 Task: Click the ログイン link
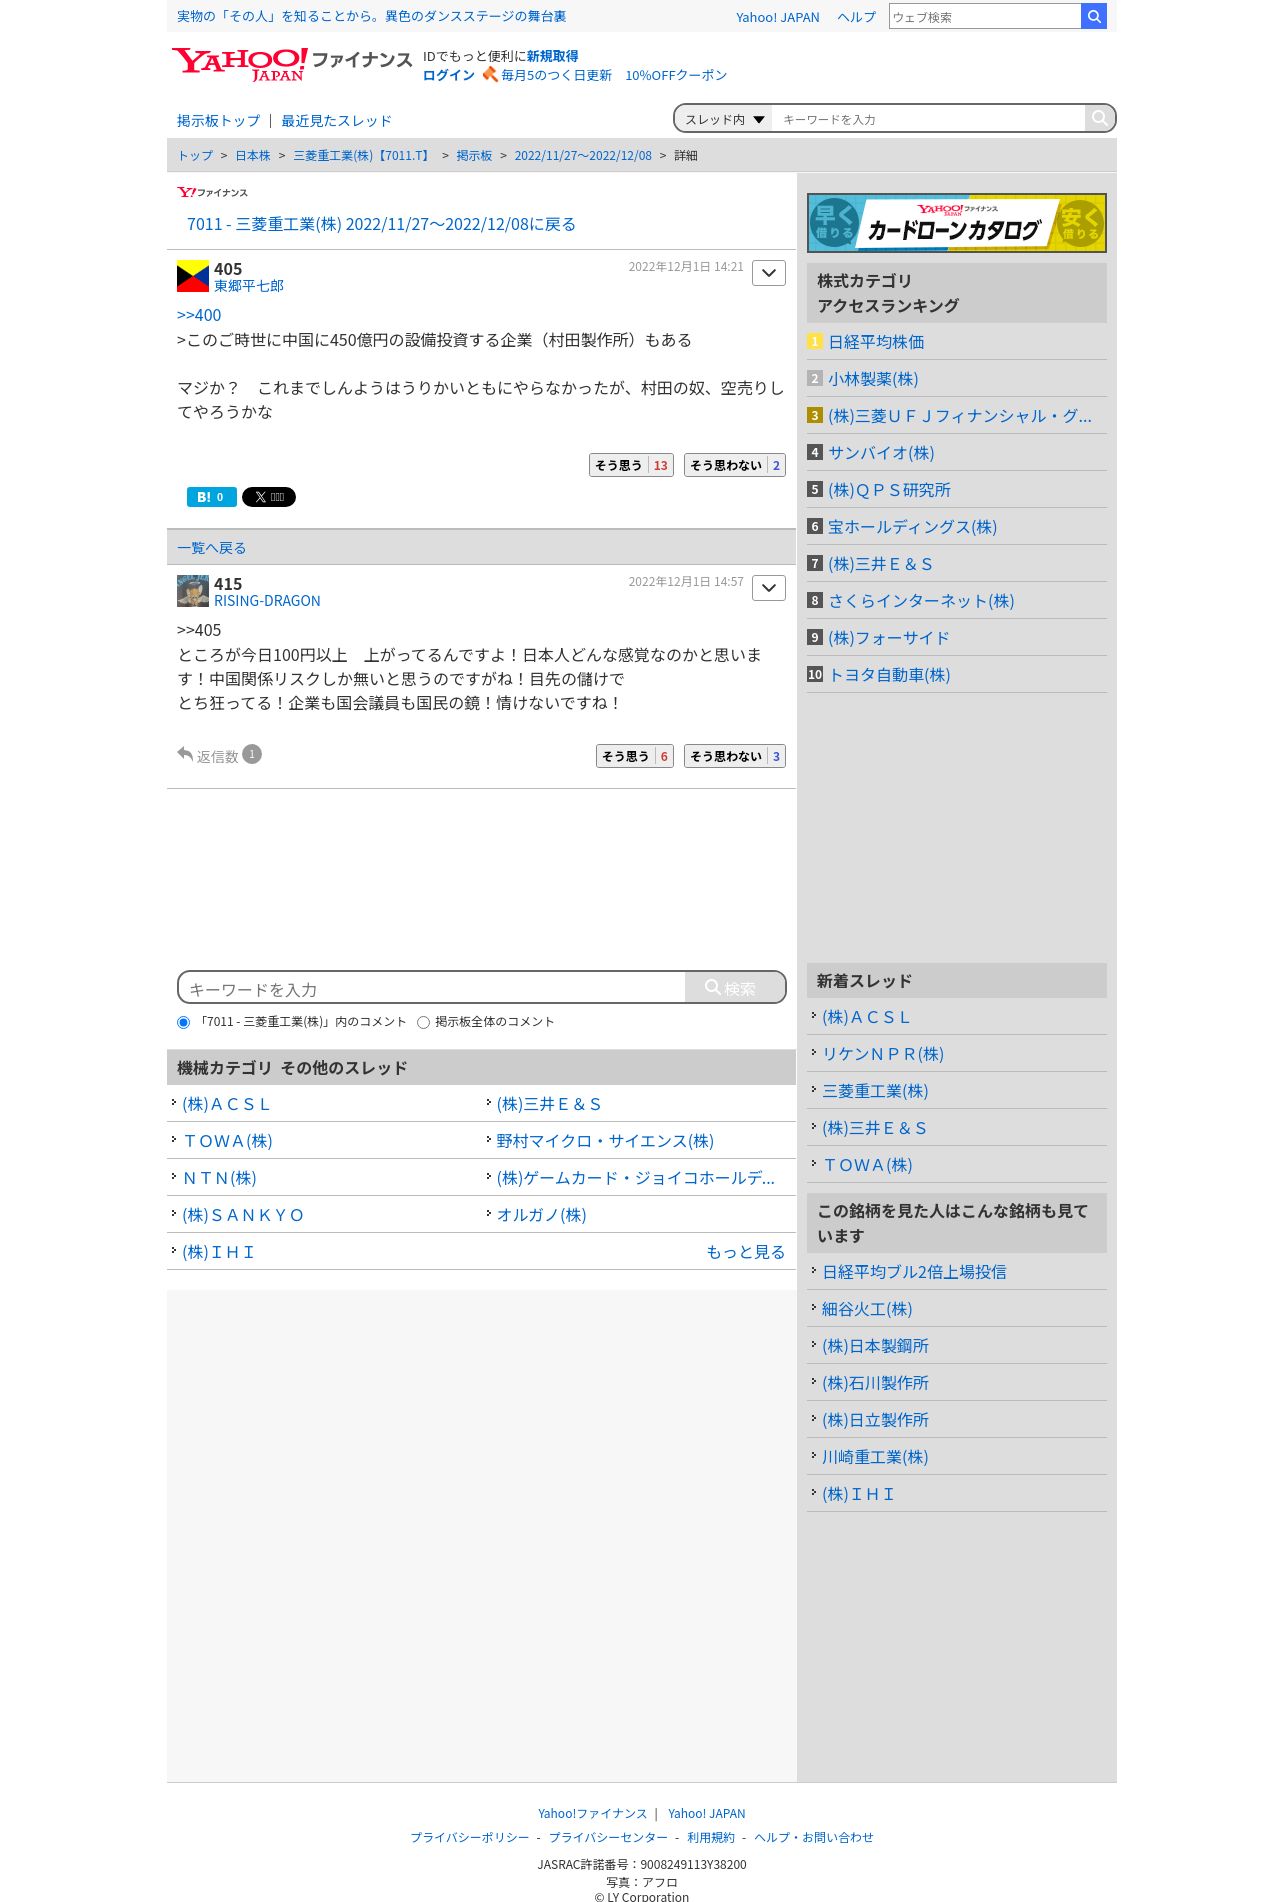click(x=448, y=75)
